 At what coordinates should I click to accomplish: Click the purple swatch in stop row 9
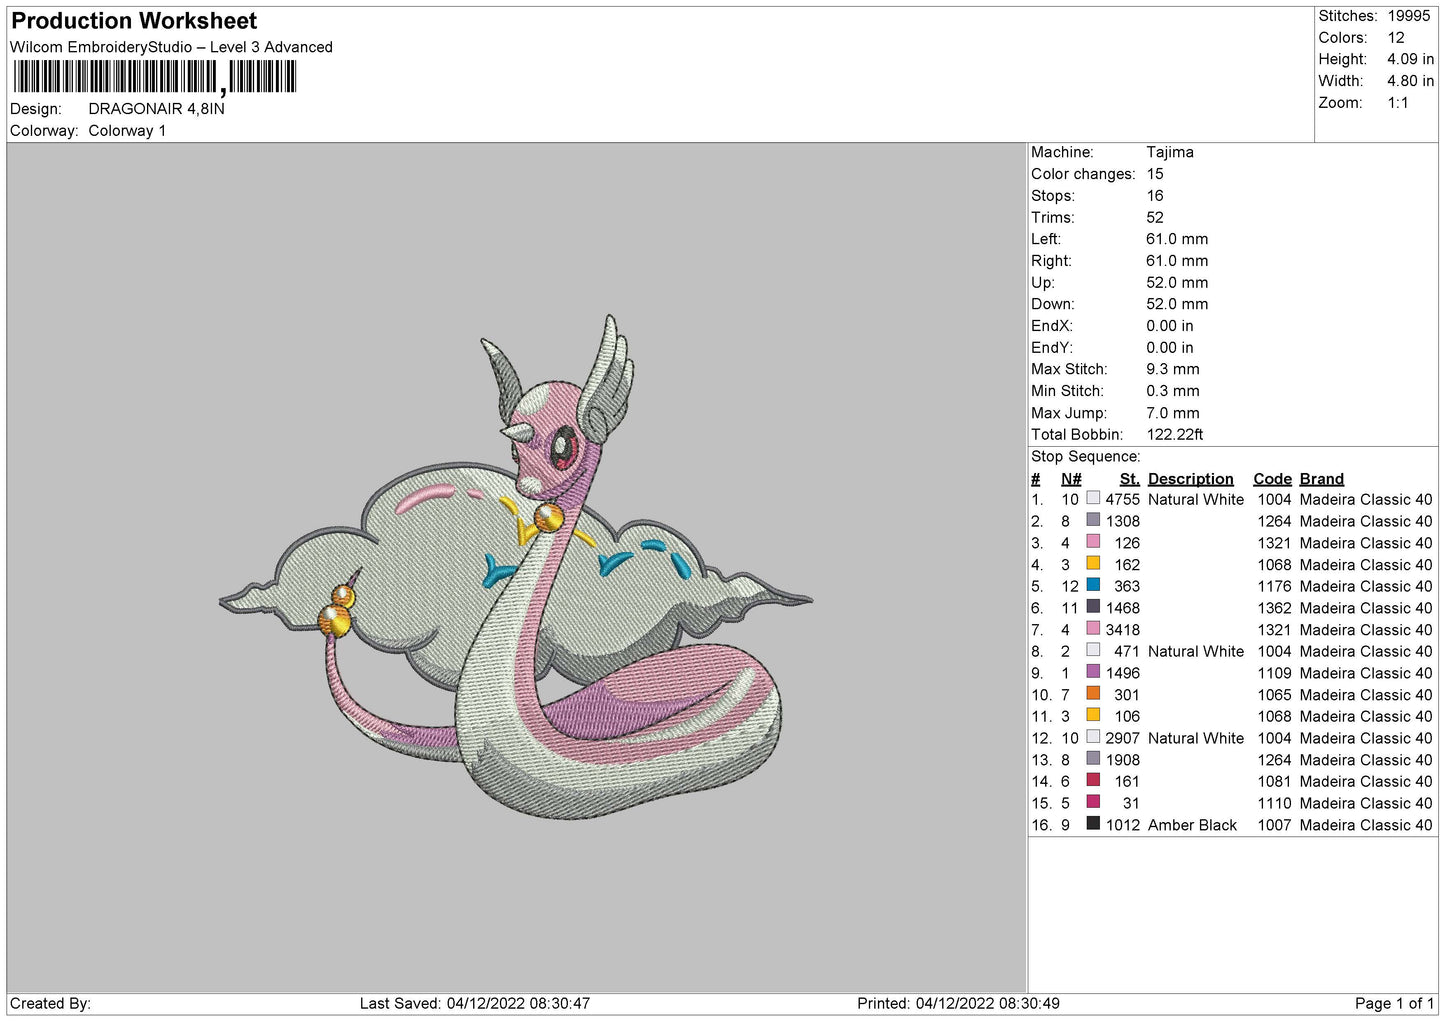pos(1093,672)
